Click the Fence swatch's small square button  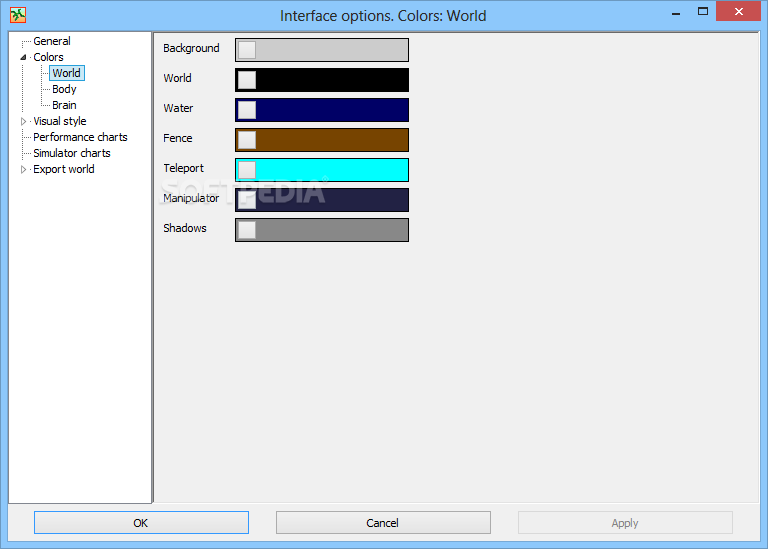click(247, 140)
